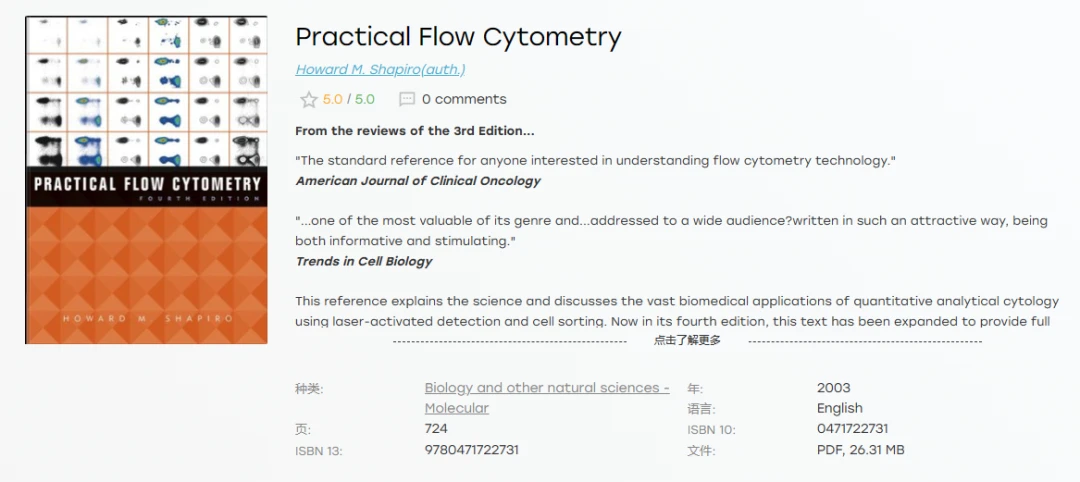The image size is (1080, 482).
Task: Click the PDF, 26.31 MB file info
Action: pos(860,450)
